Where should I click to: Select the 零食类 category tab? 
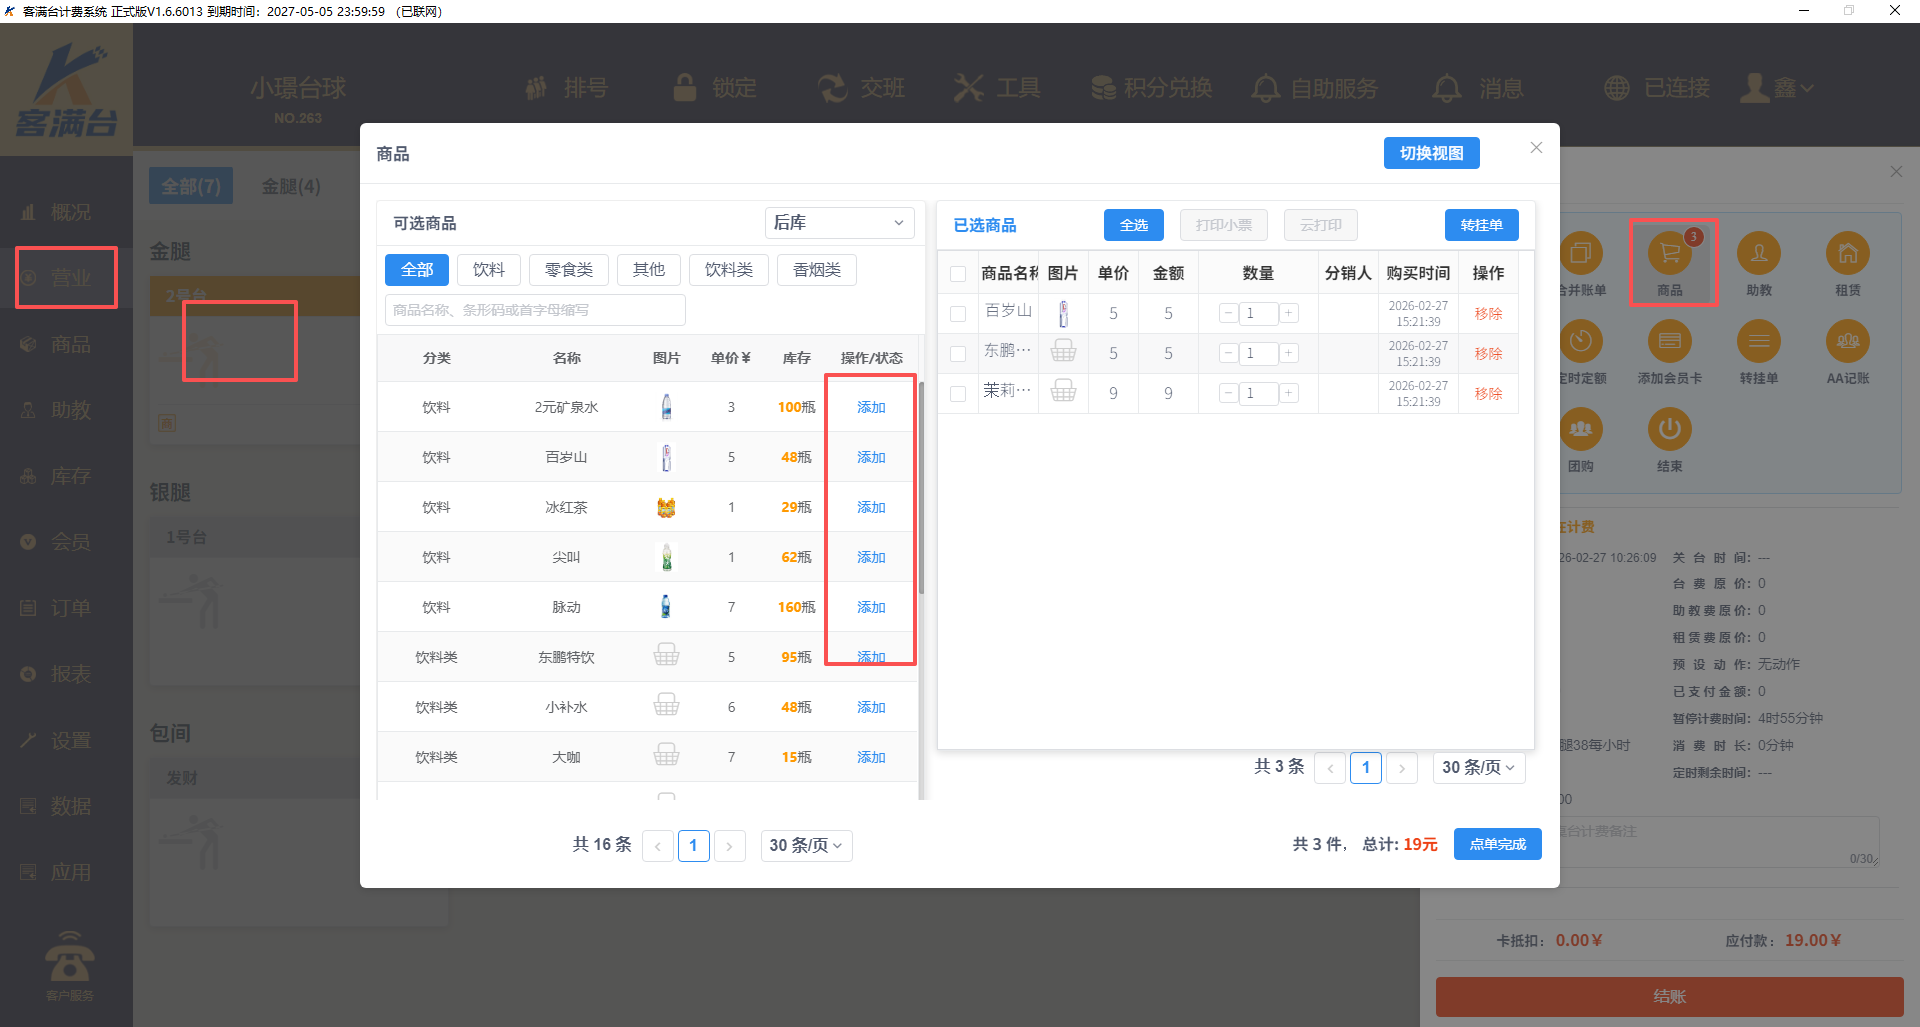point(568,270)
